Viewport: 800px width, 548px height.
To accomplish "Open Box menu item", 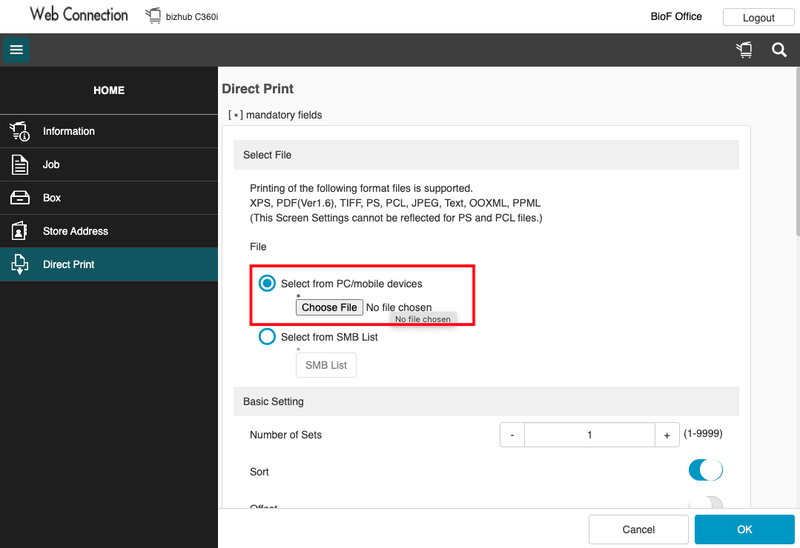I will tap(109, 197).
